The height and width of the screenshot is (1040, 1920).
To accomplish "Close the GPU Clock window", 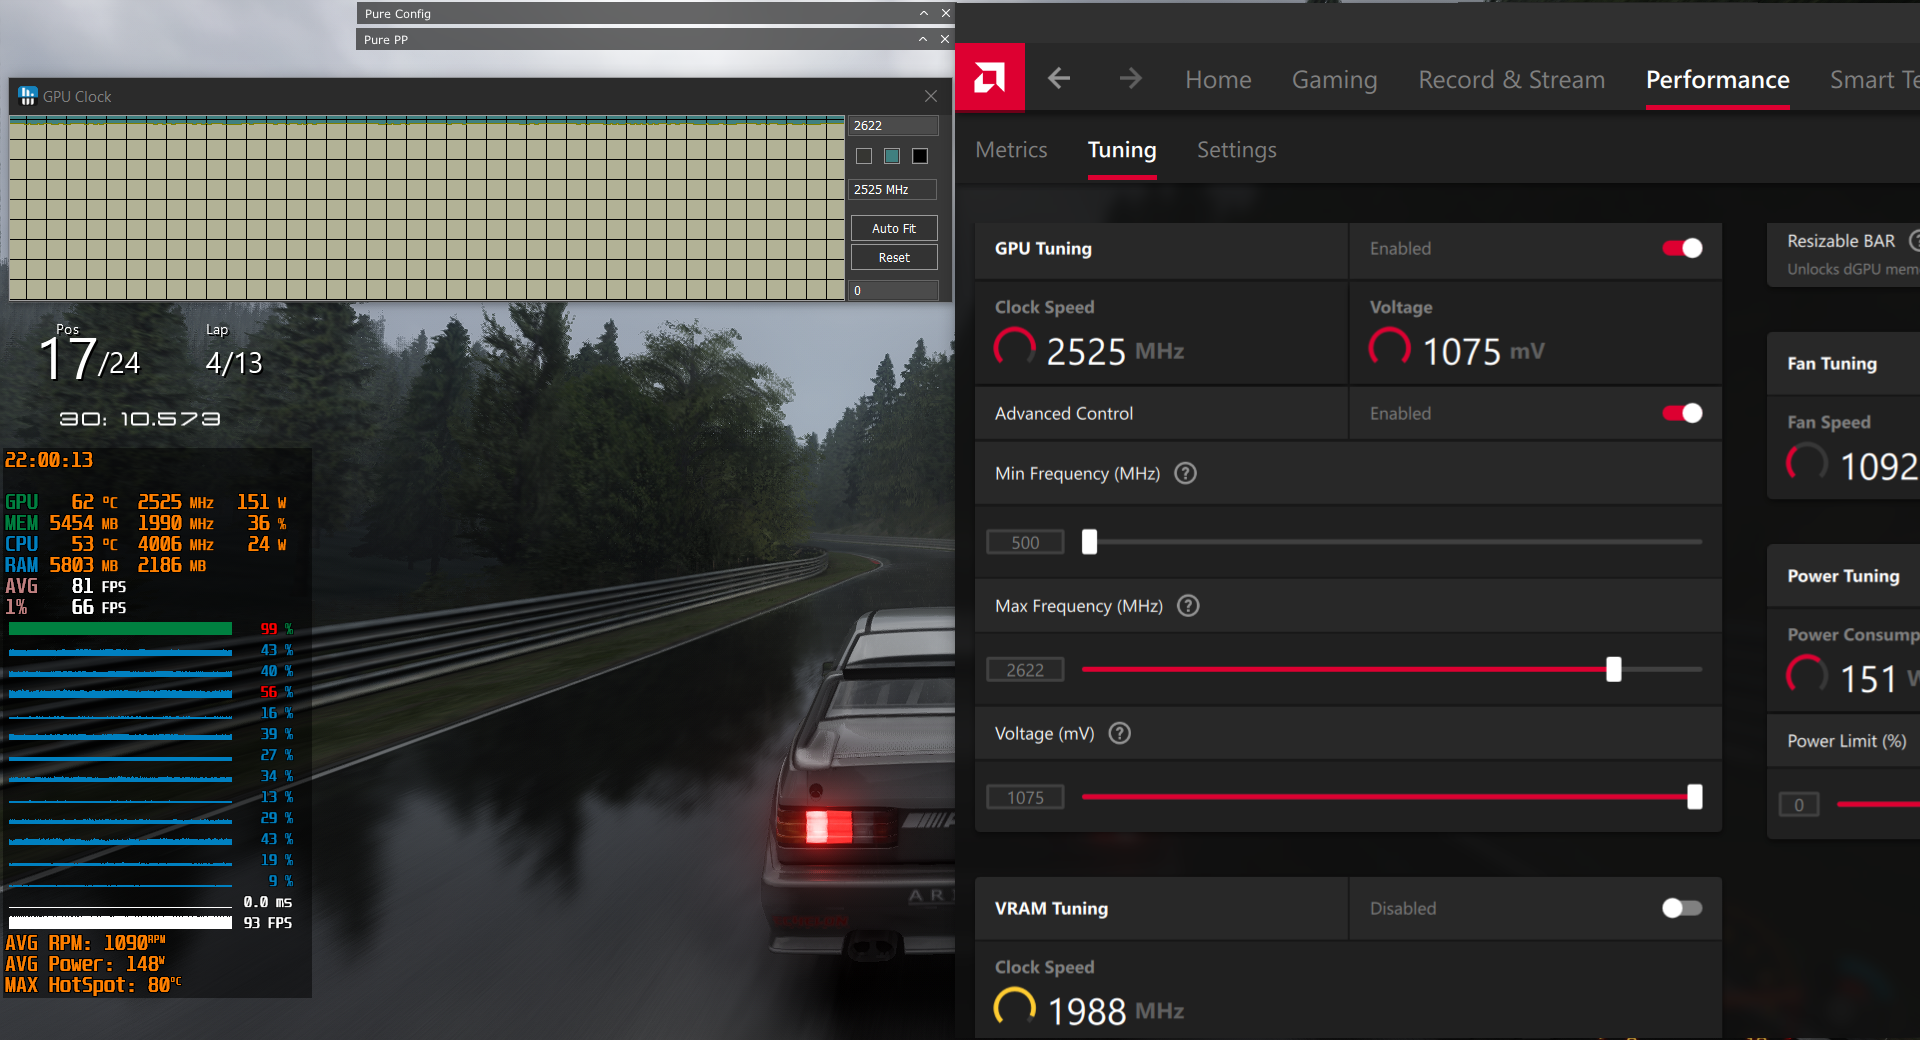I will (931, 96).
